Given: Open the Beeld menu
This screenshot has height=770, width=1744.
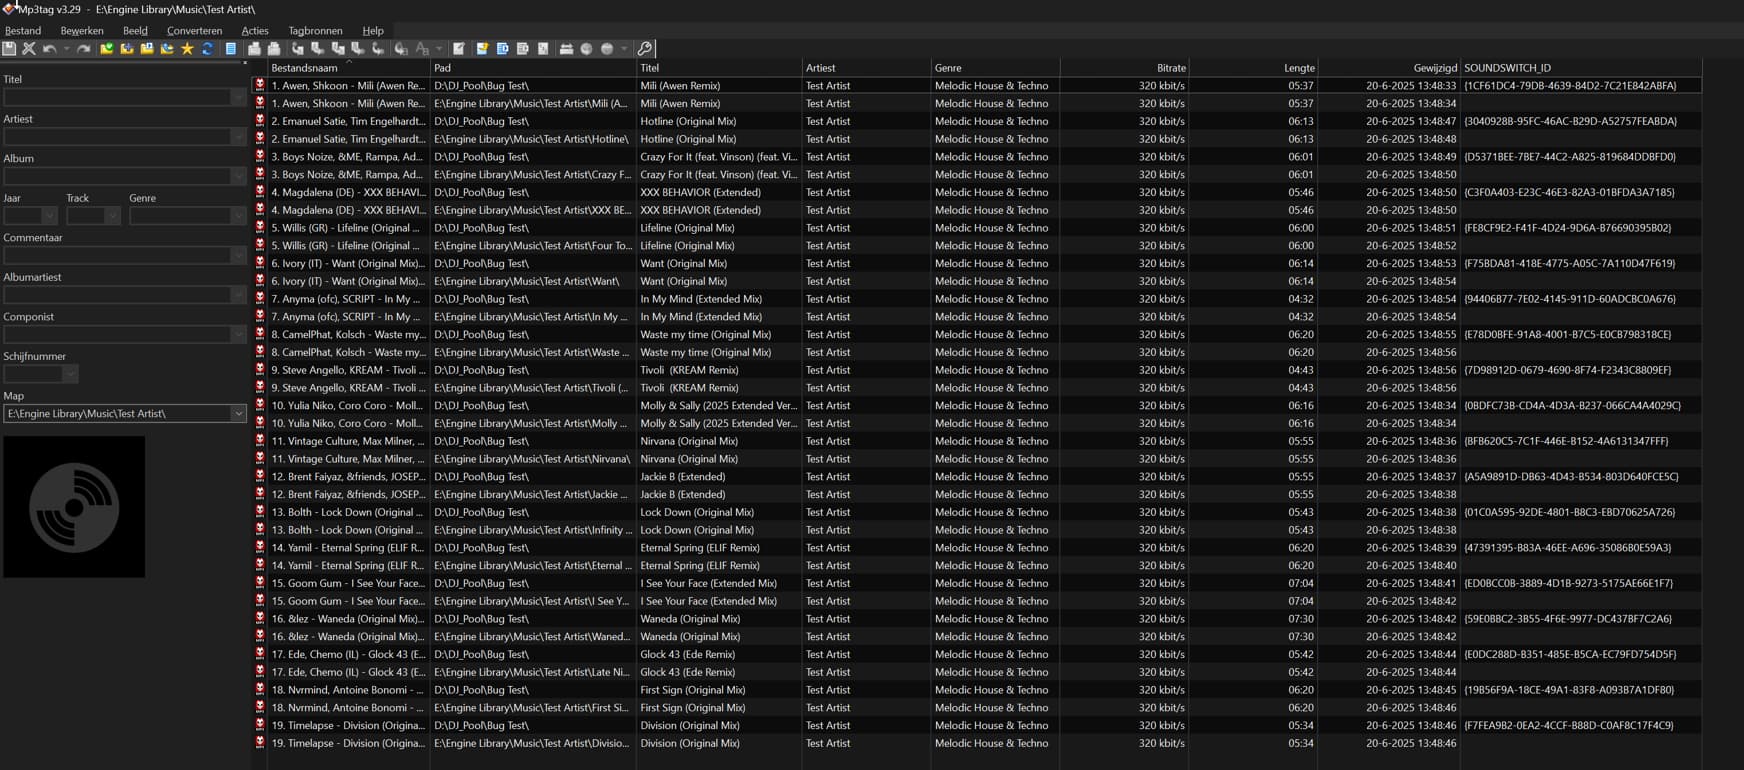Looking at the screenshot, I should click(135, 31).
